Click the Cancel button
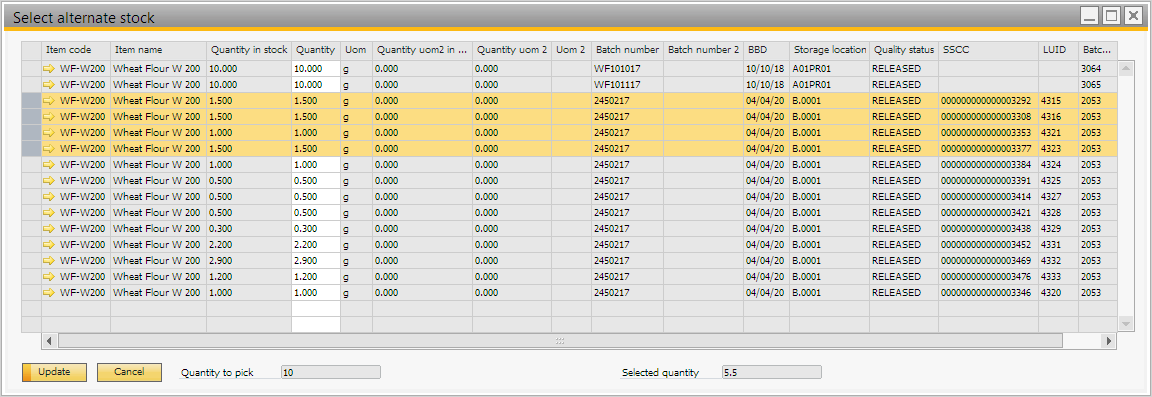1152x397 pixels. tap(129, 372)
